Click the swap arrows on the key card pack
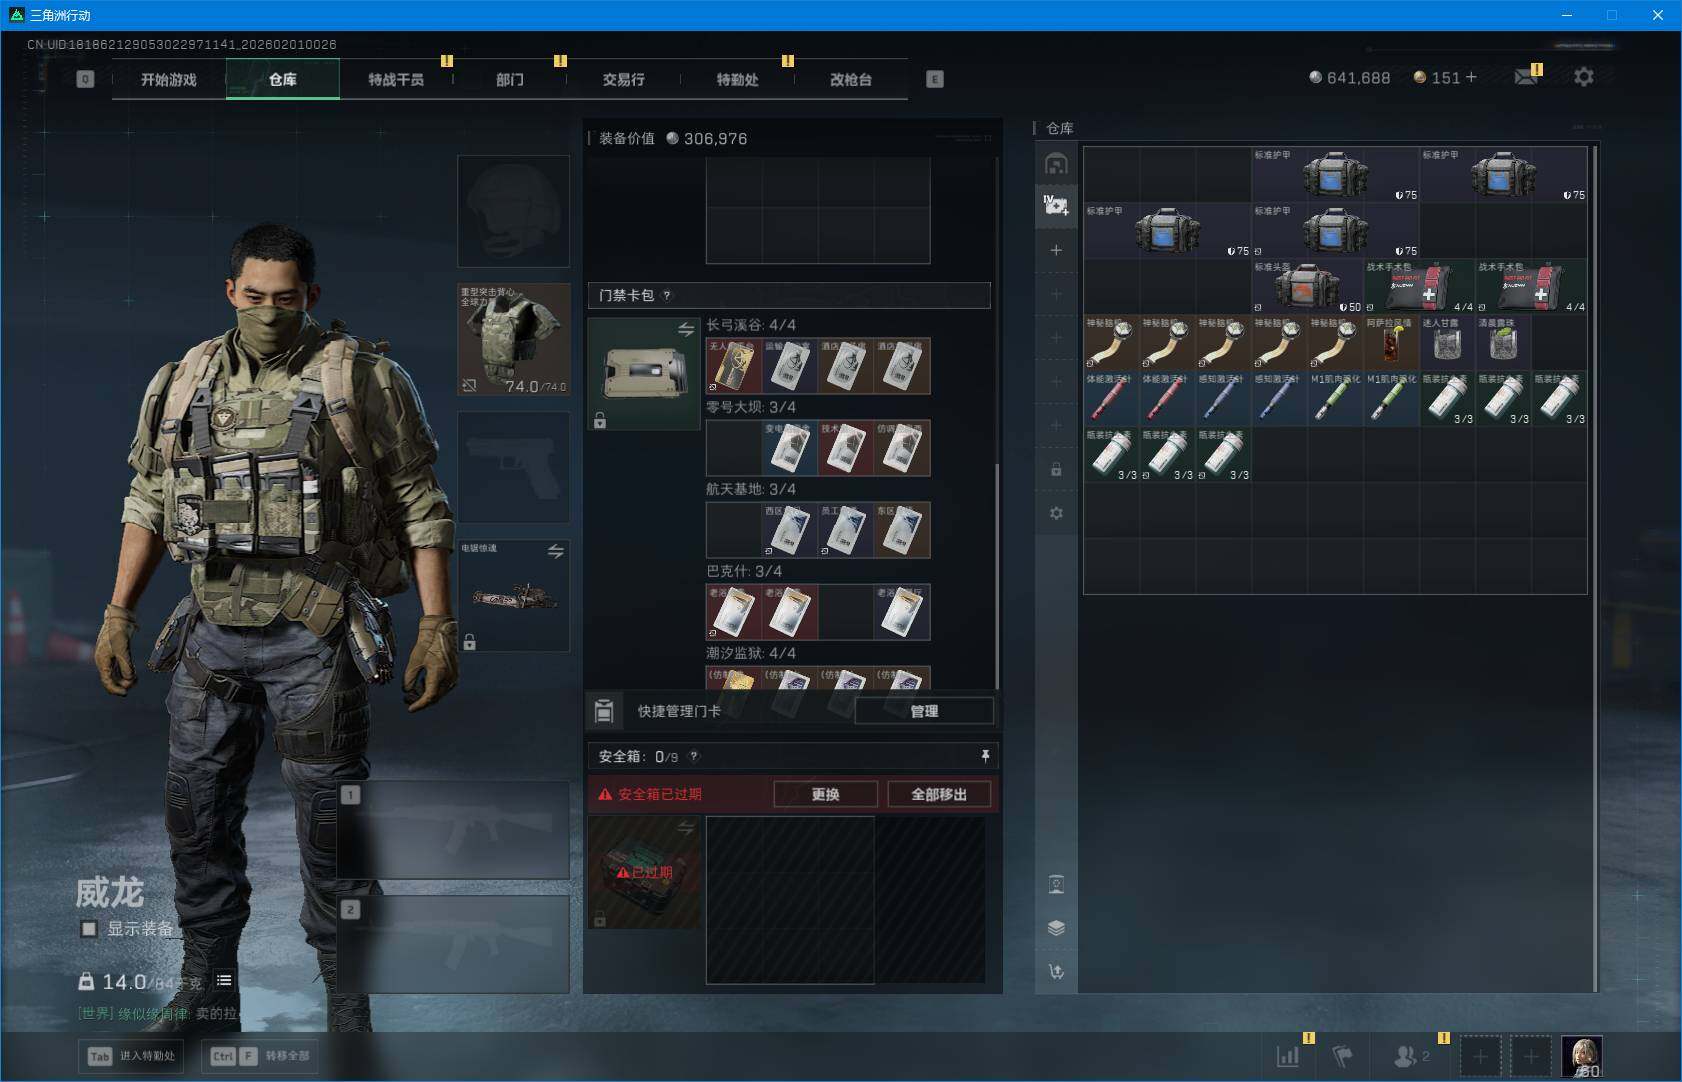 [686, 330]
